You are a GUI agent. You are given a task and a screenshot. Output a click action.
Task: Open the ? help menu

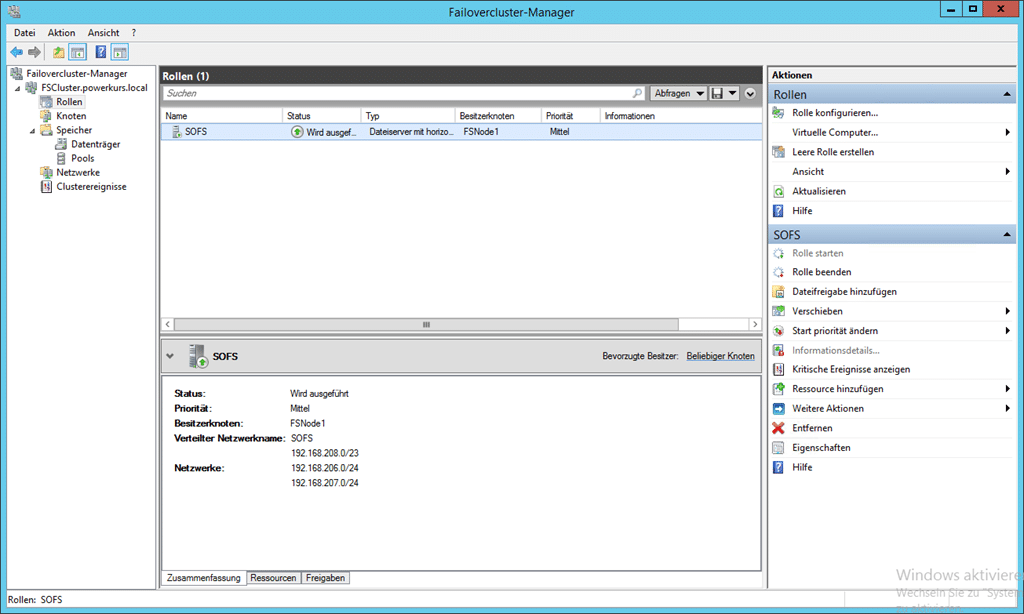[x=134, y=33]
